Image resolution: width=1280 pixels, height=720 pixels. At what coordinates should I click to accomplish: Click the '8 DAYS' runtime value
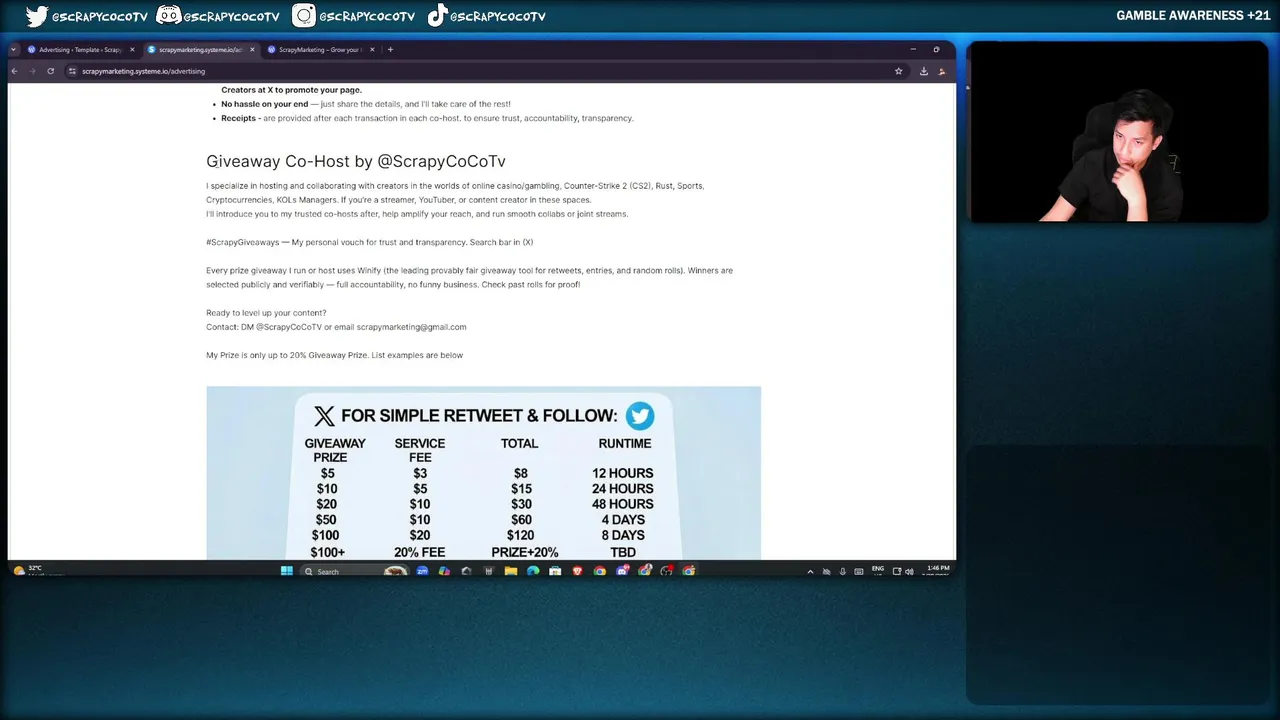tap(624, 535)
